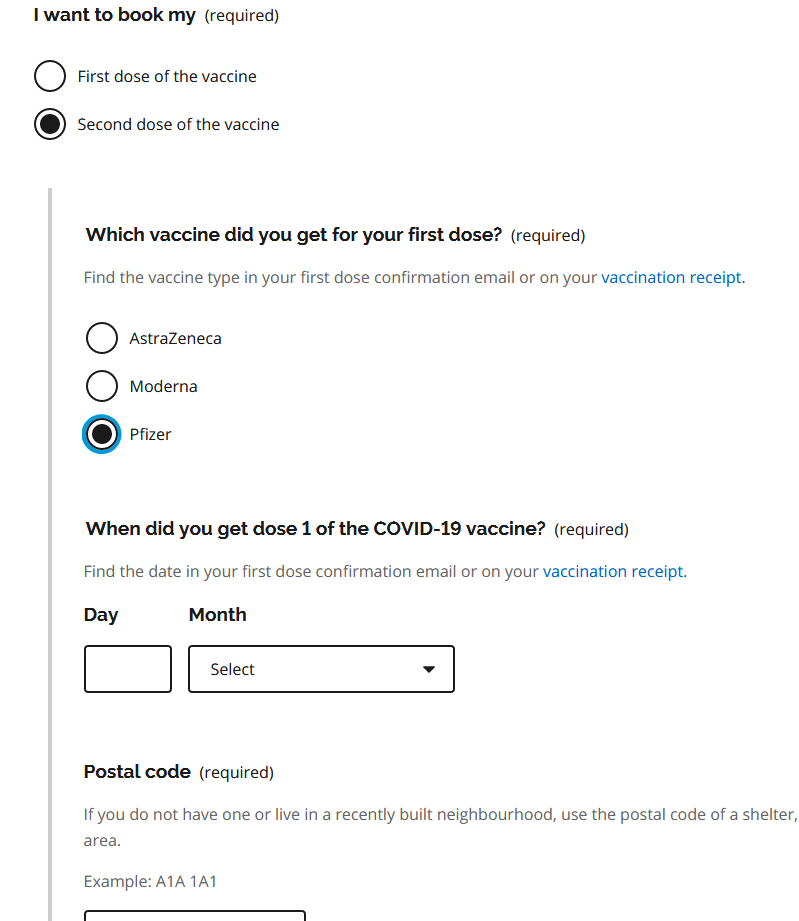Select the First dose radio button
Image resolution: width=799 pixels, height=921 pixels.
click(x=50, y=76)
